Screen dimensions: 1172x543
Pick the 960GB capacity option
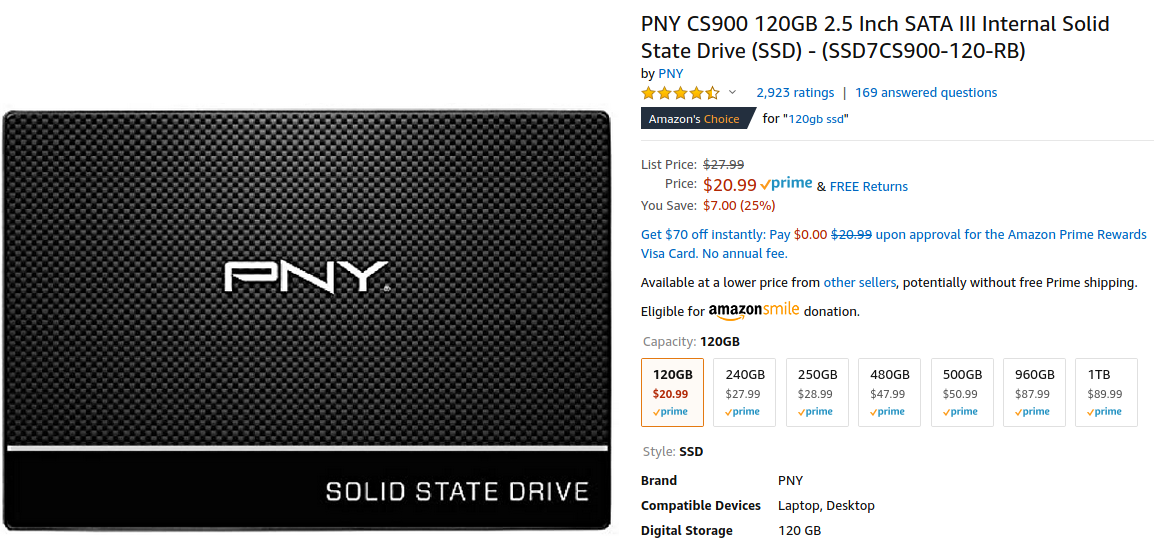(x=1034, y=393)
